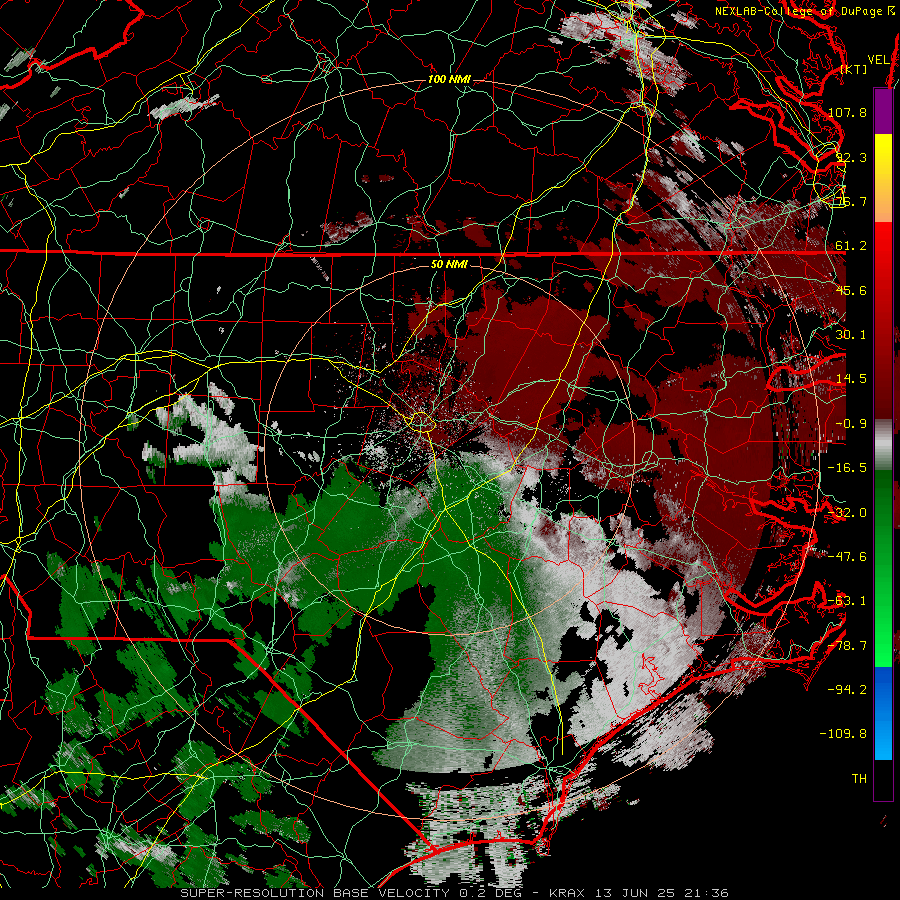The width and height of the screenshot is (900, 900).
Task: Select the 30.1 legend value
Action: pos(851,335)
